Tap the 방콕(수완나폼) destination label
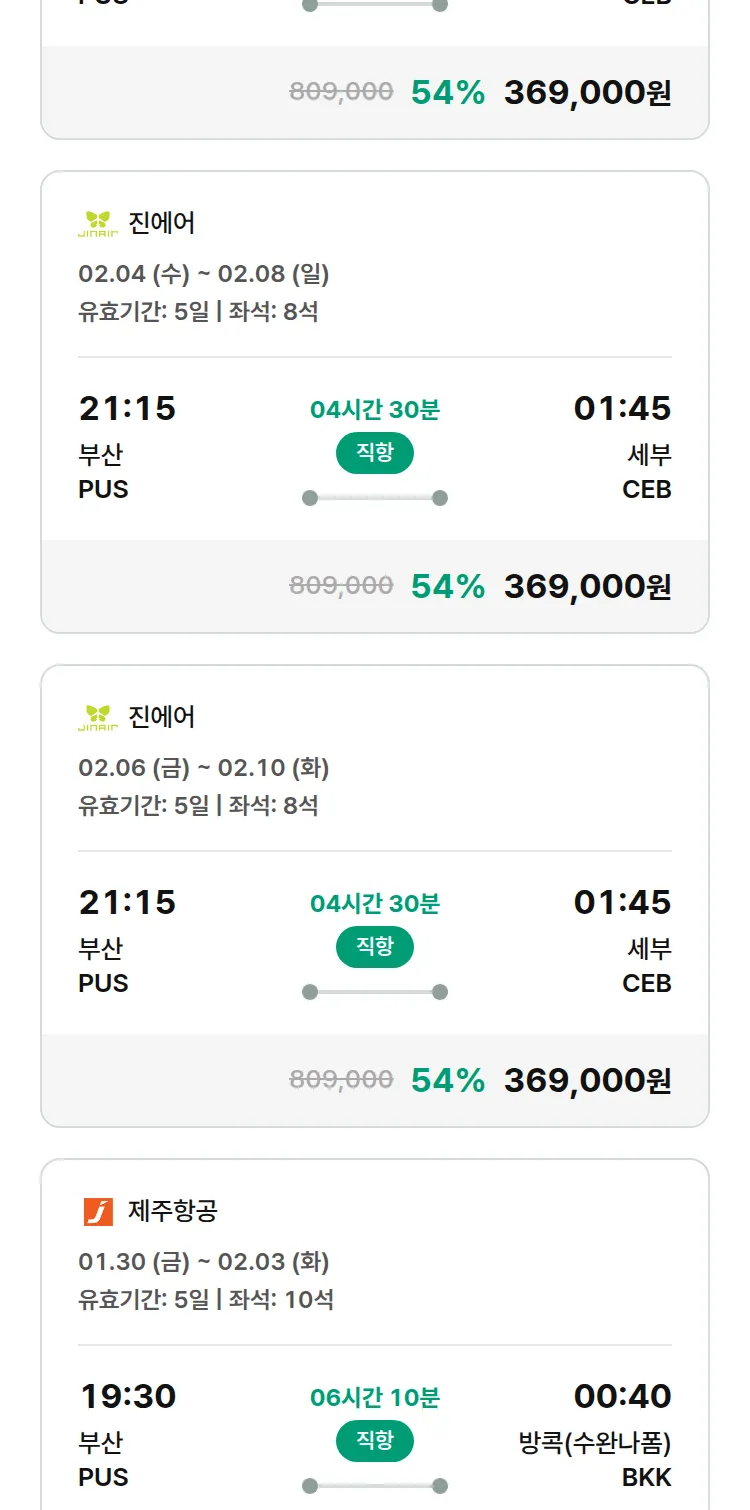Viewport: 750px width, 1510px height. pyautogui.click(x=595, y=1443)
